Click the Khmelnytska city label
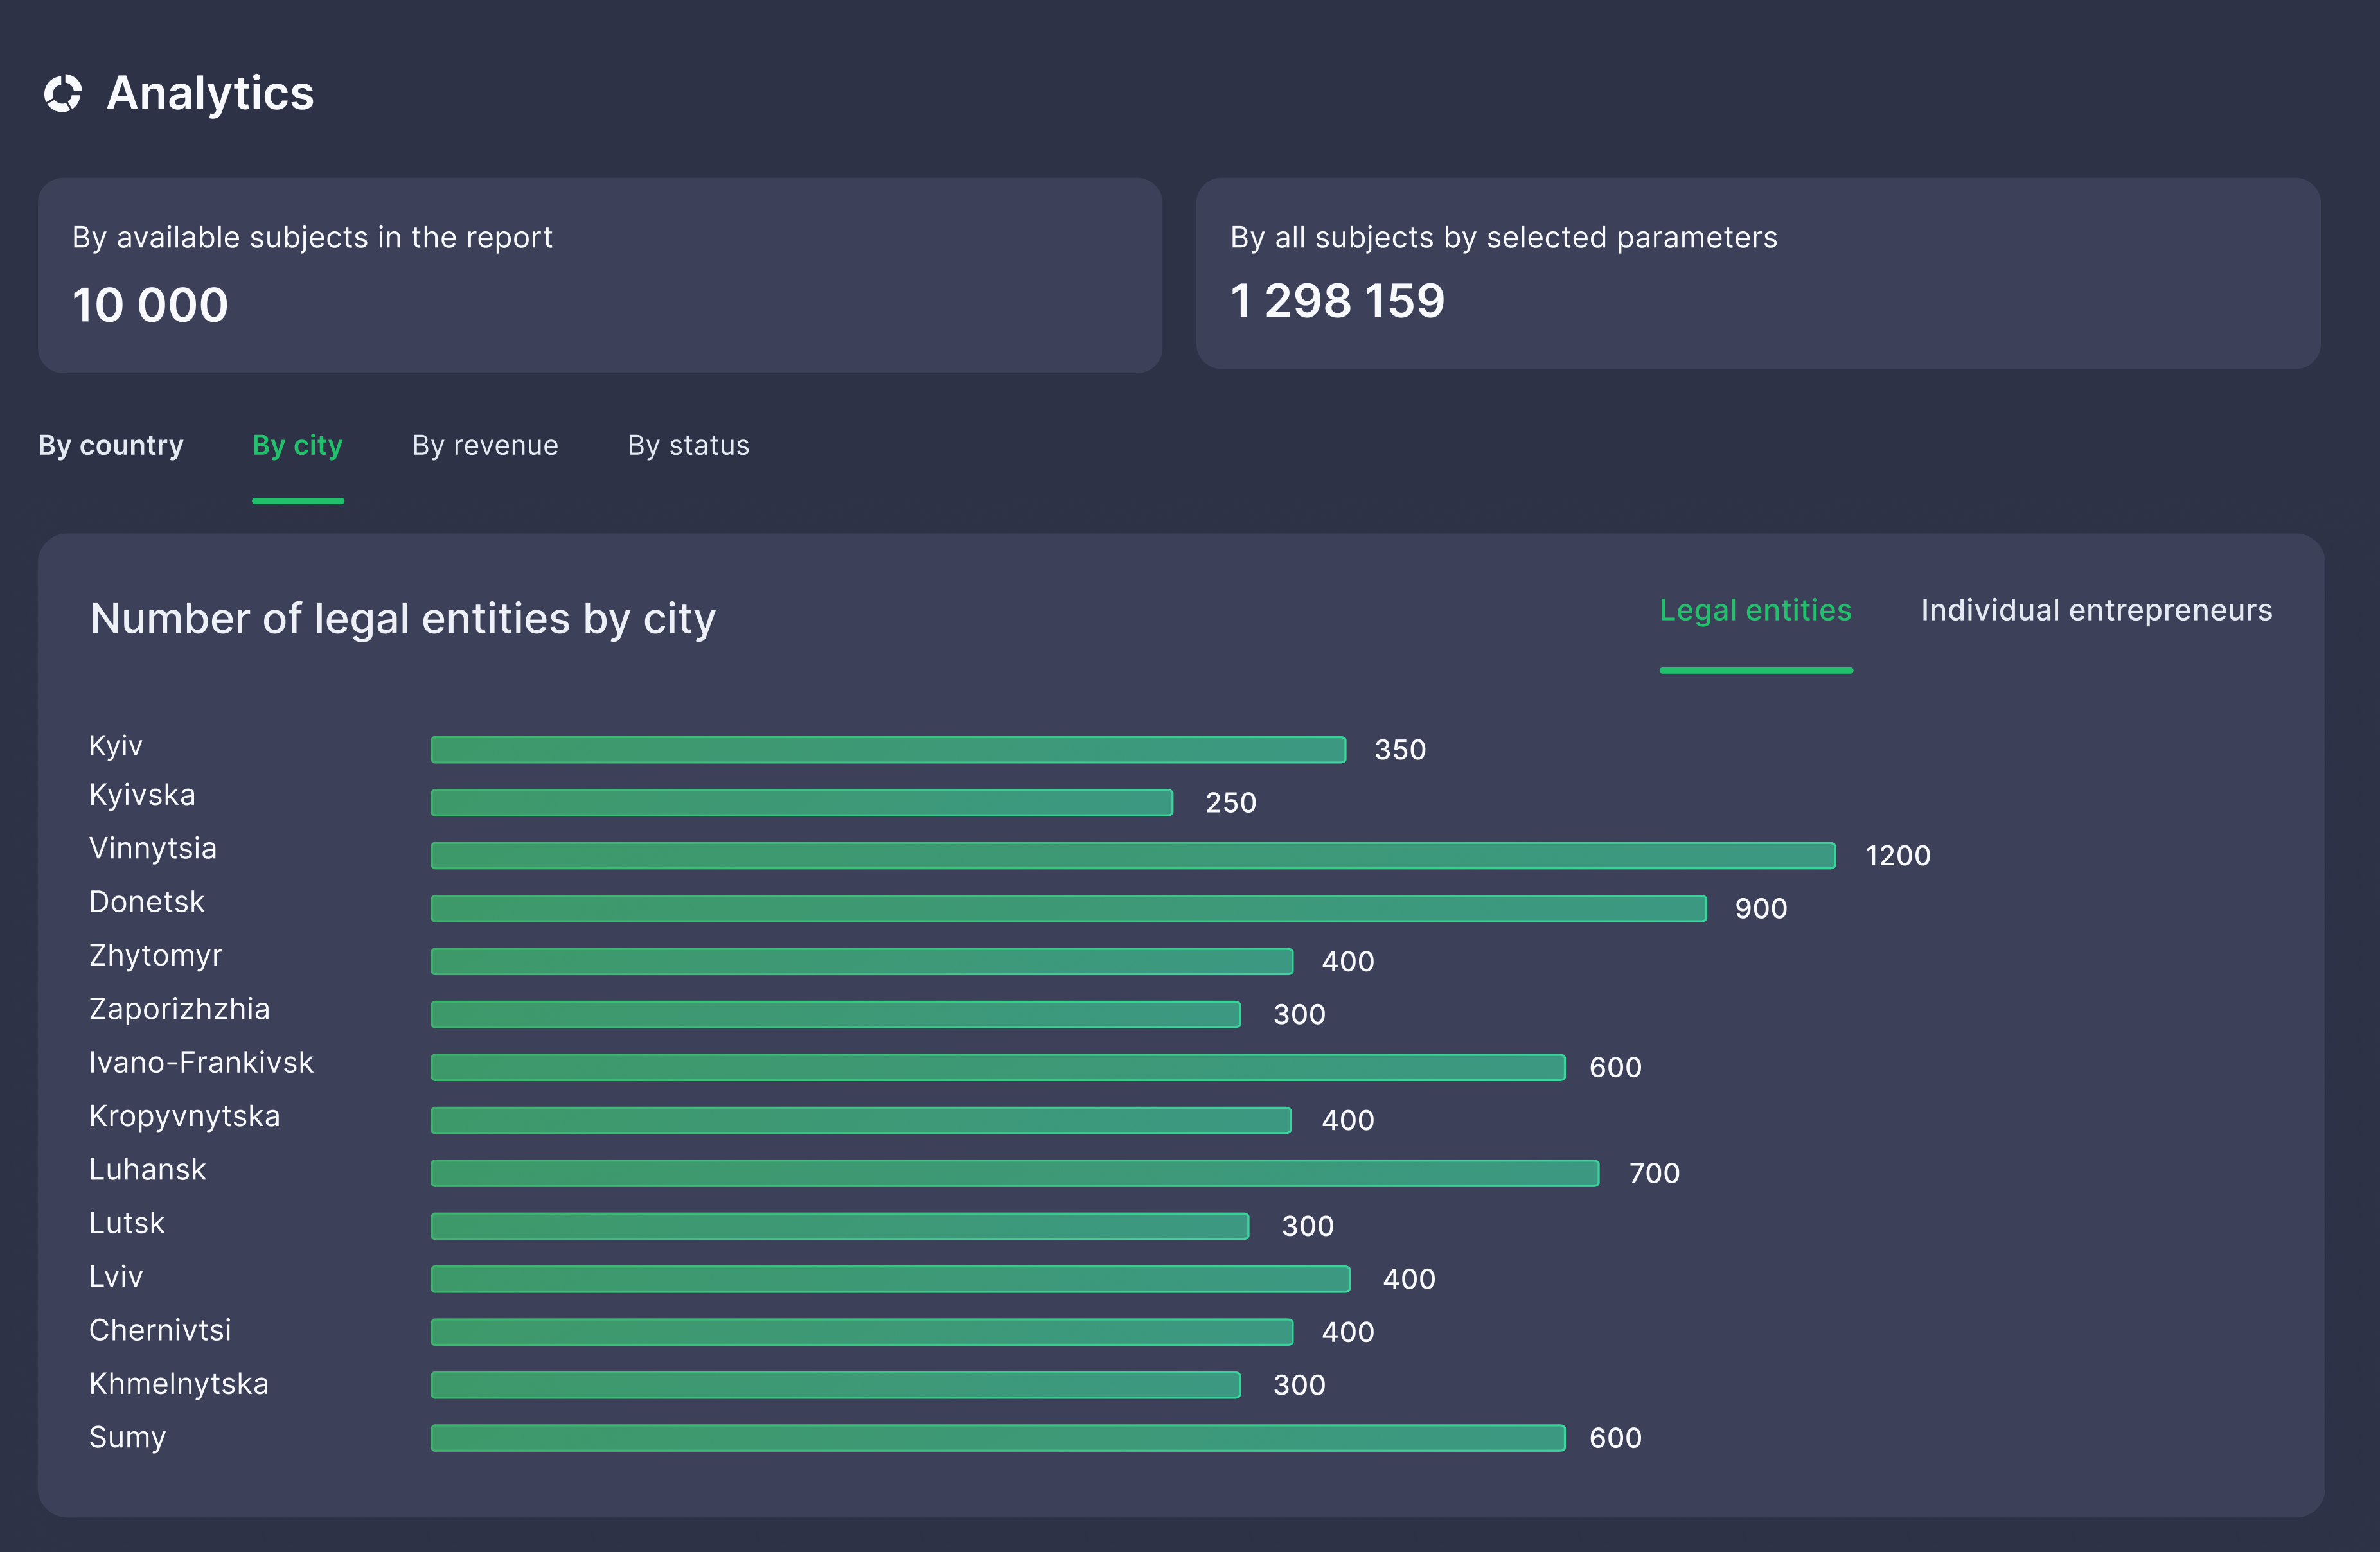2380x1552 pixels. (x=178, y=1384)
